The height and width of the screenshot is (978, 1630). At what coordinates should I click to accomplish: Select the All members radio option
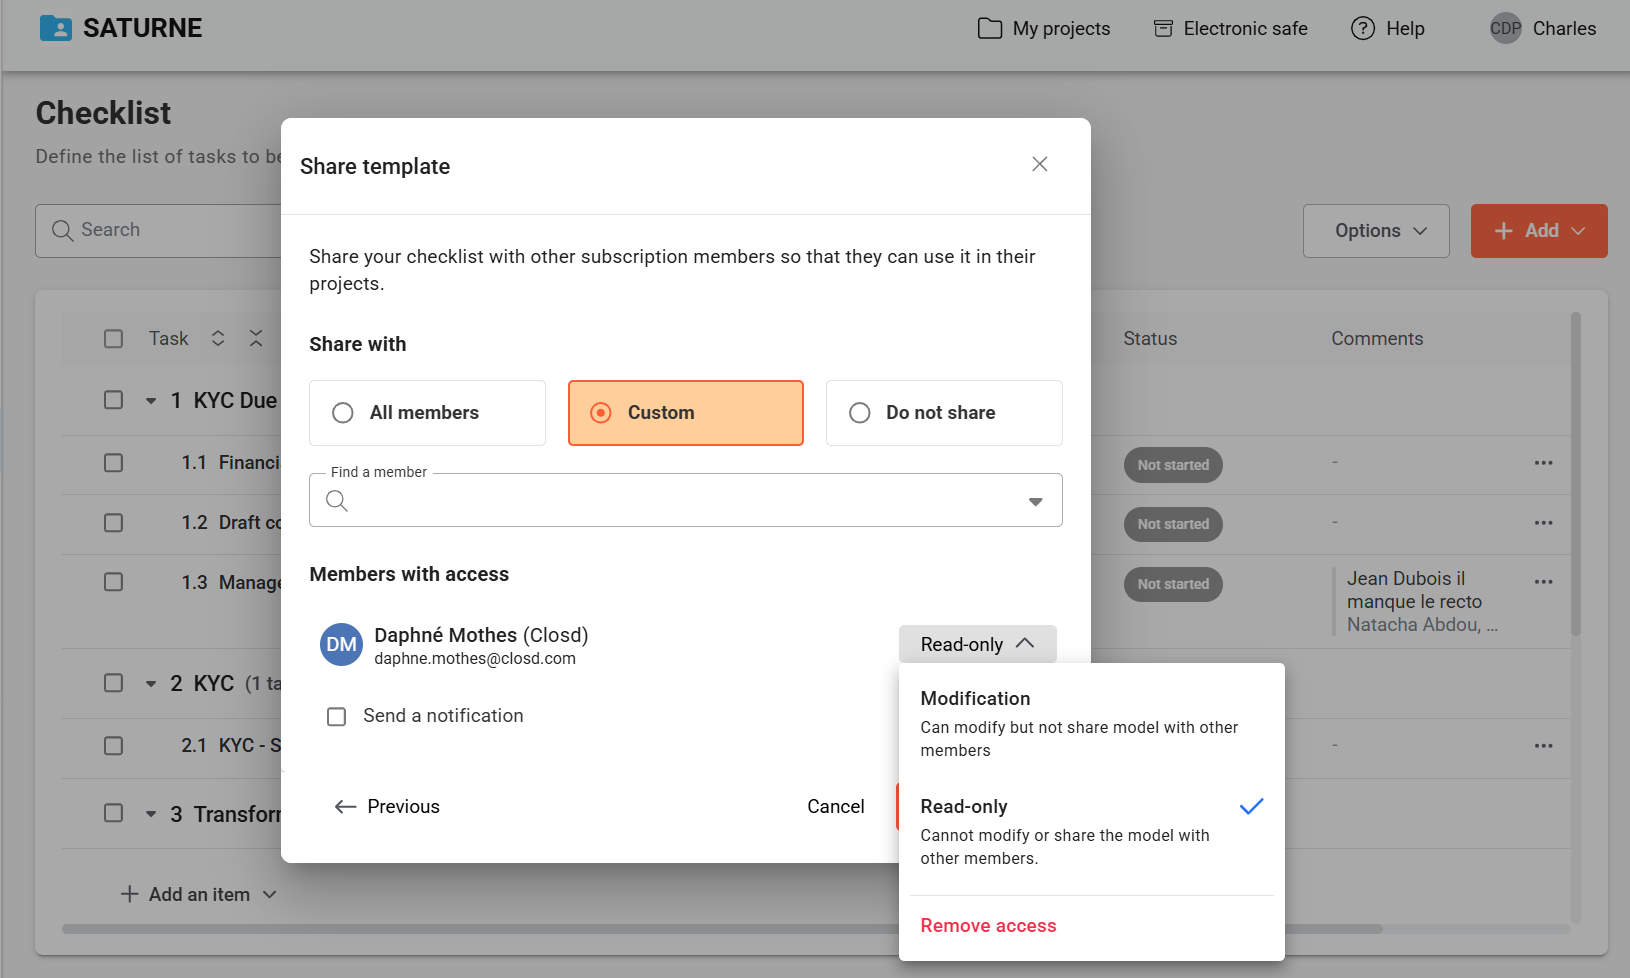click(343, 413)
